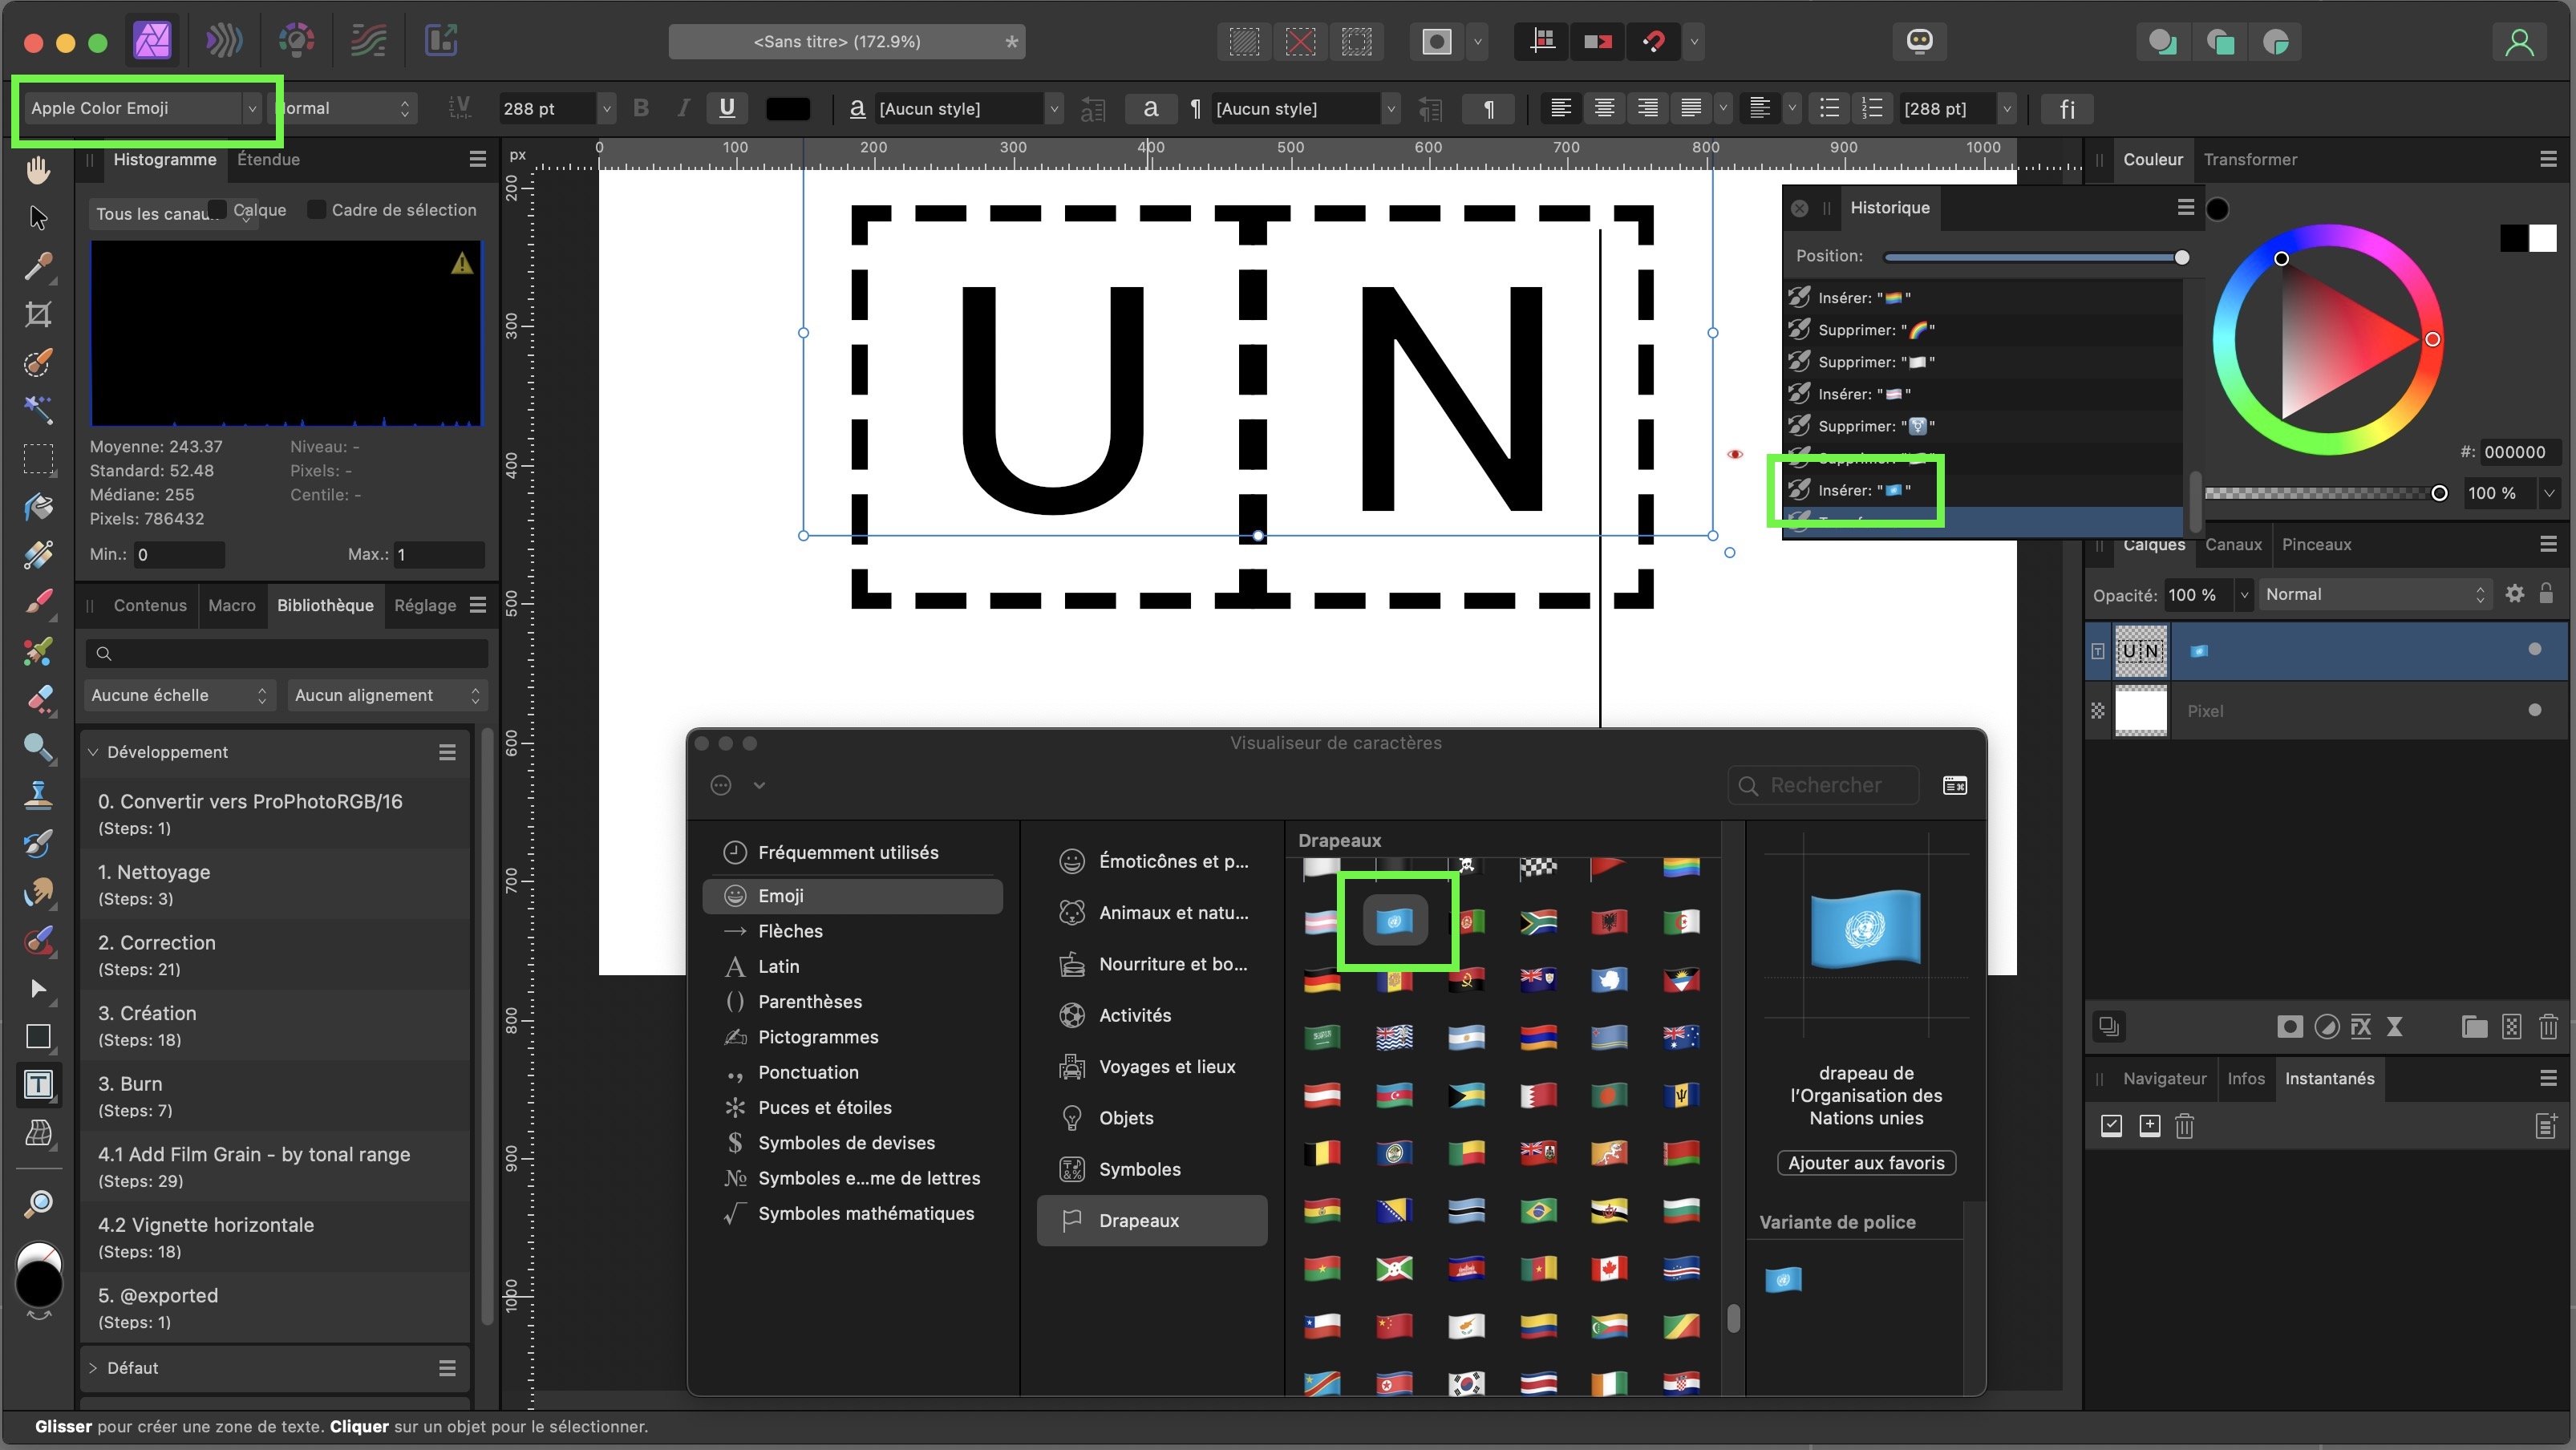This screenshot has width=2576, height=1450.
Task: Switch to Export Persona
Action: coord(441,41)
